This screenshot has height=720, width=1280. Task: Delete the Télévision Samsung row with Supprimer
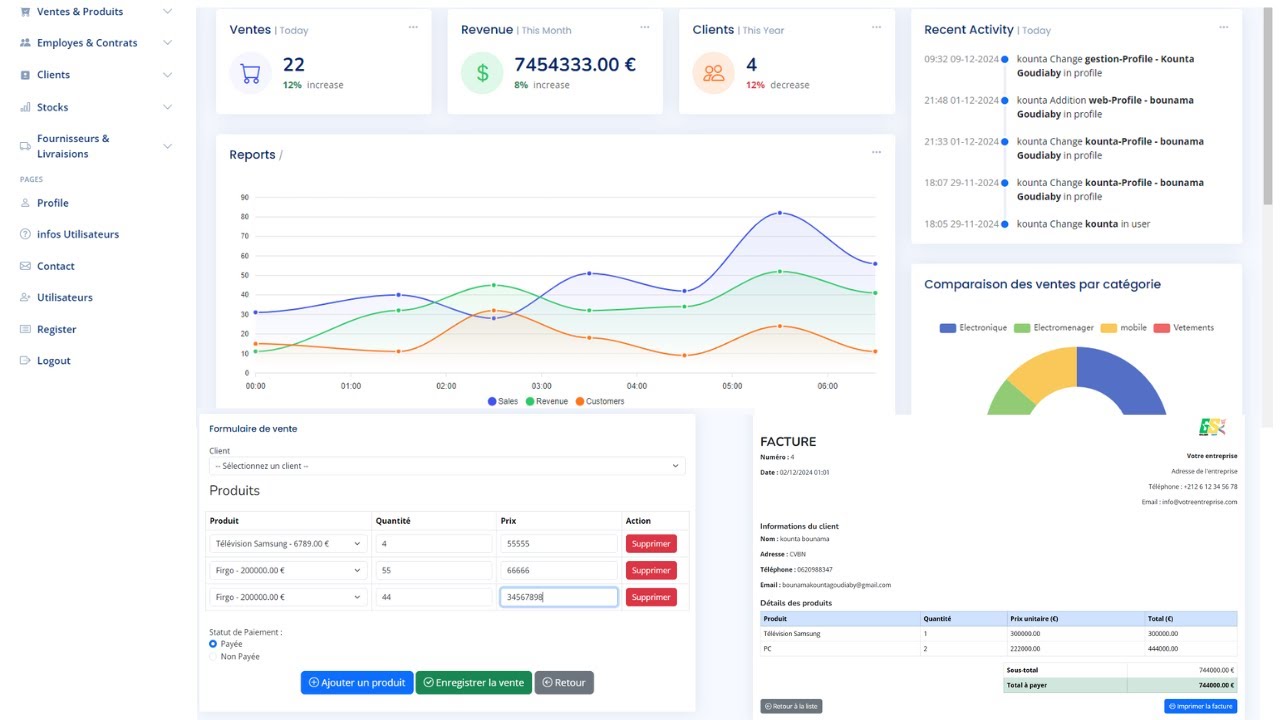tap(651, 543)
